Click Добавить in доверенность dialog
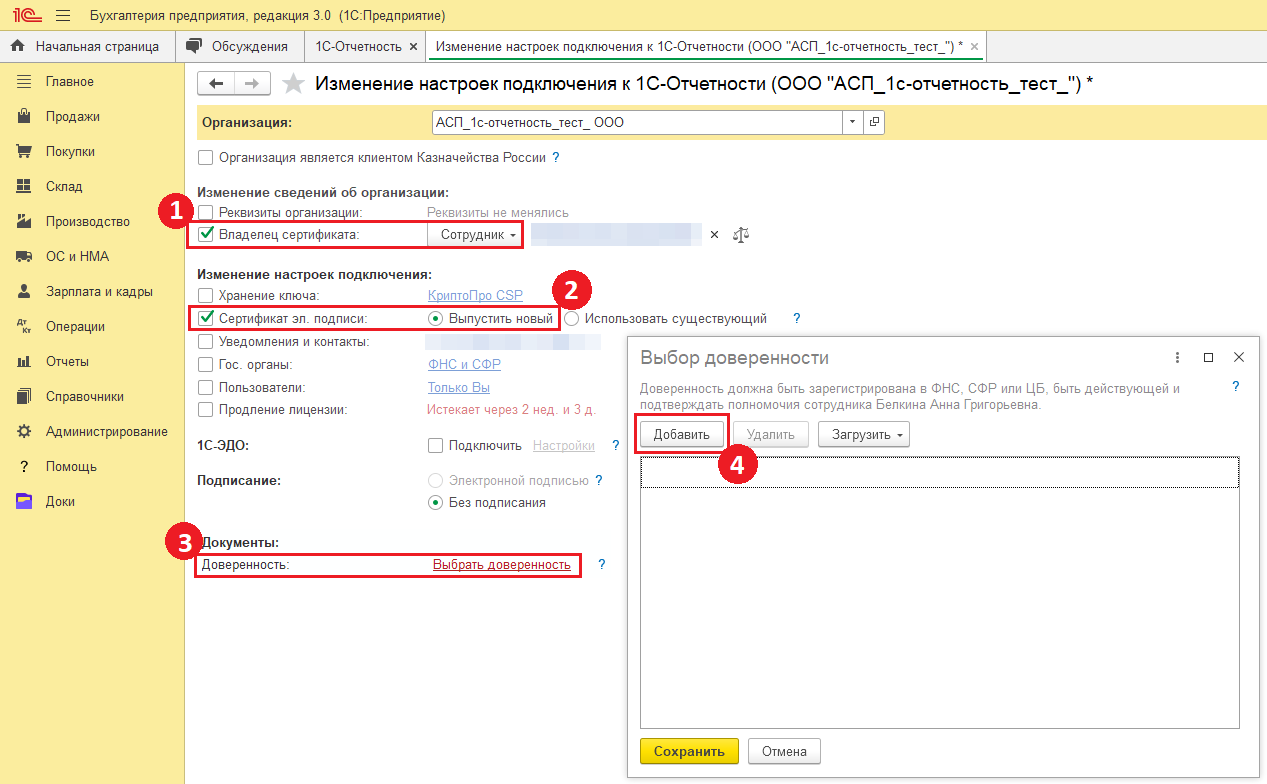Image resolution: width=1267 pixels, height=784 pixels. click(682, 434)
